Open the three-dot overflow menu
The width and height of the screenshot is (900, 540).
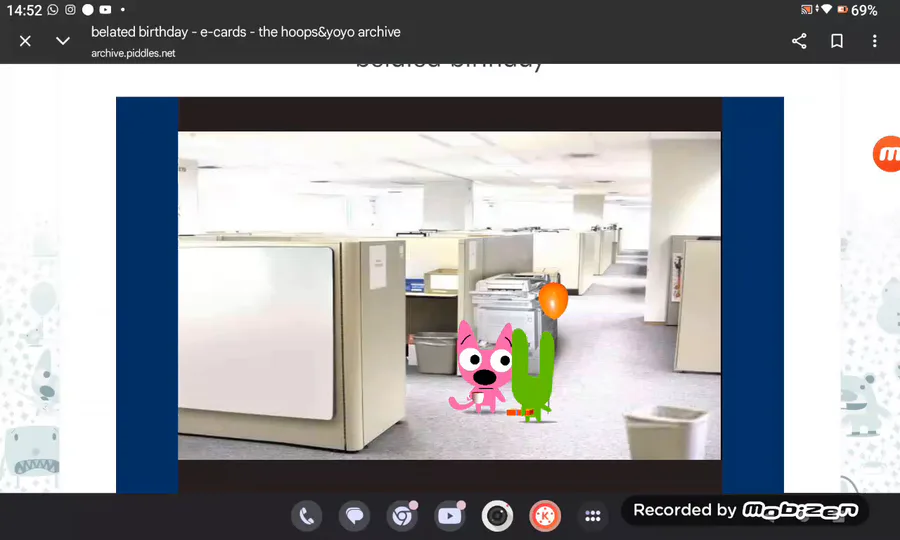click(x=874, y=41)
